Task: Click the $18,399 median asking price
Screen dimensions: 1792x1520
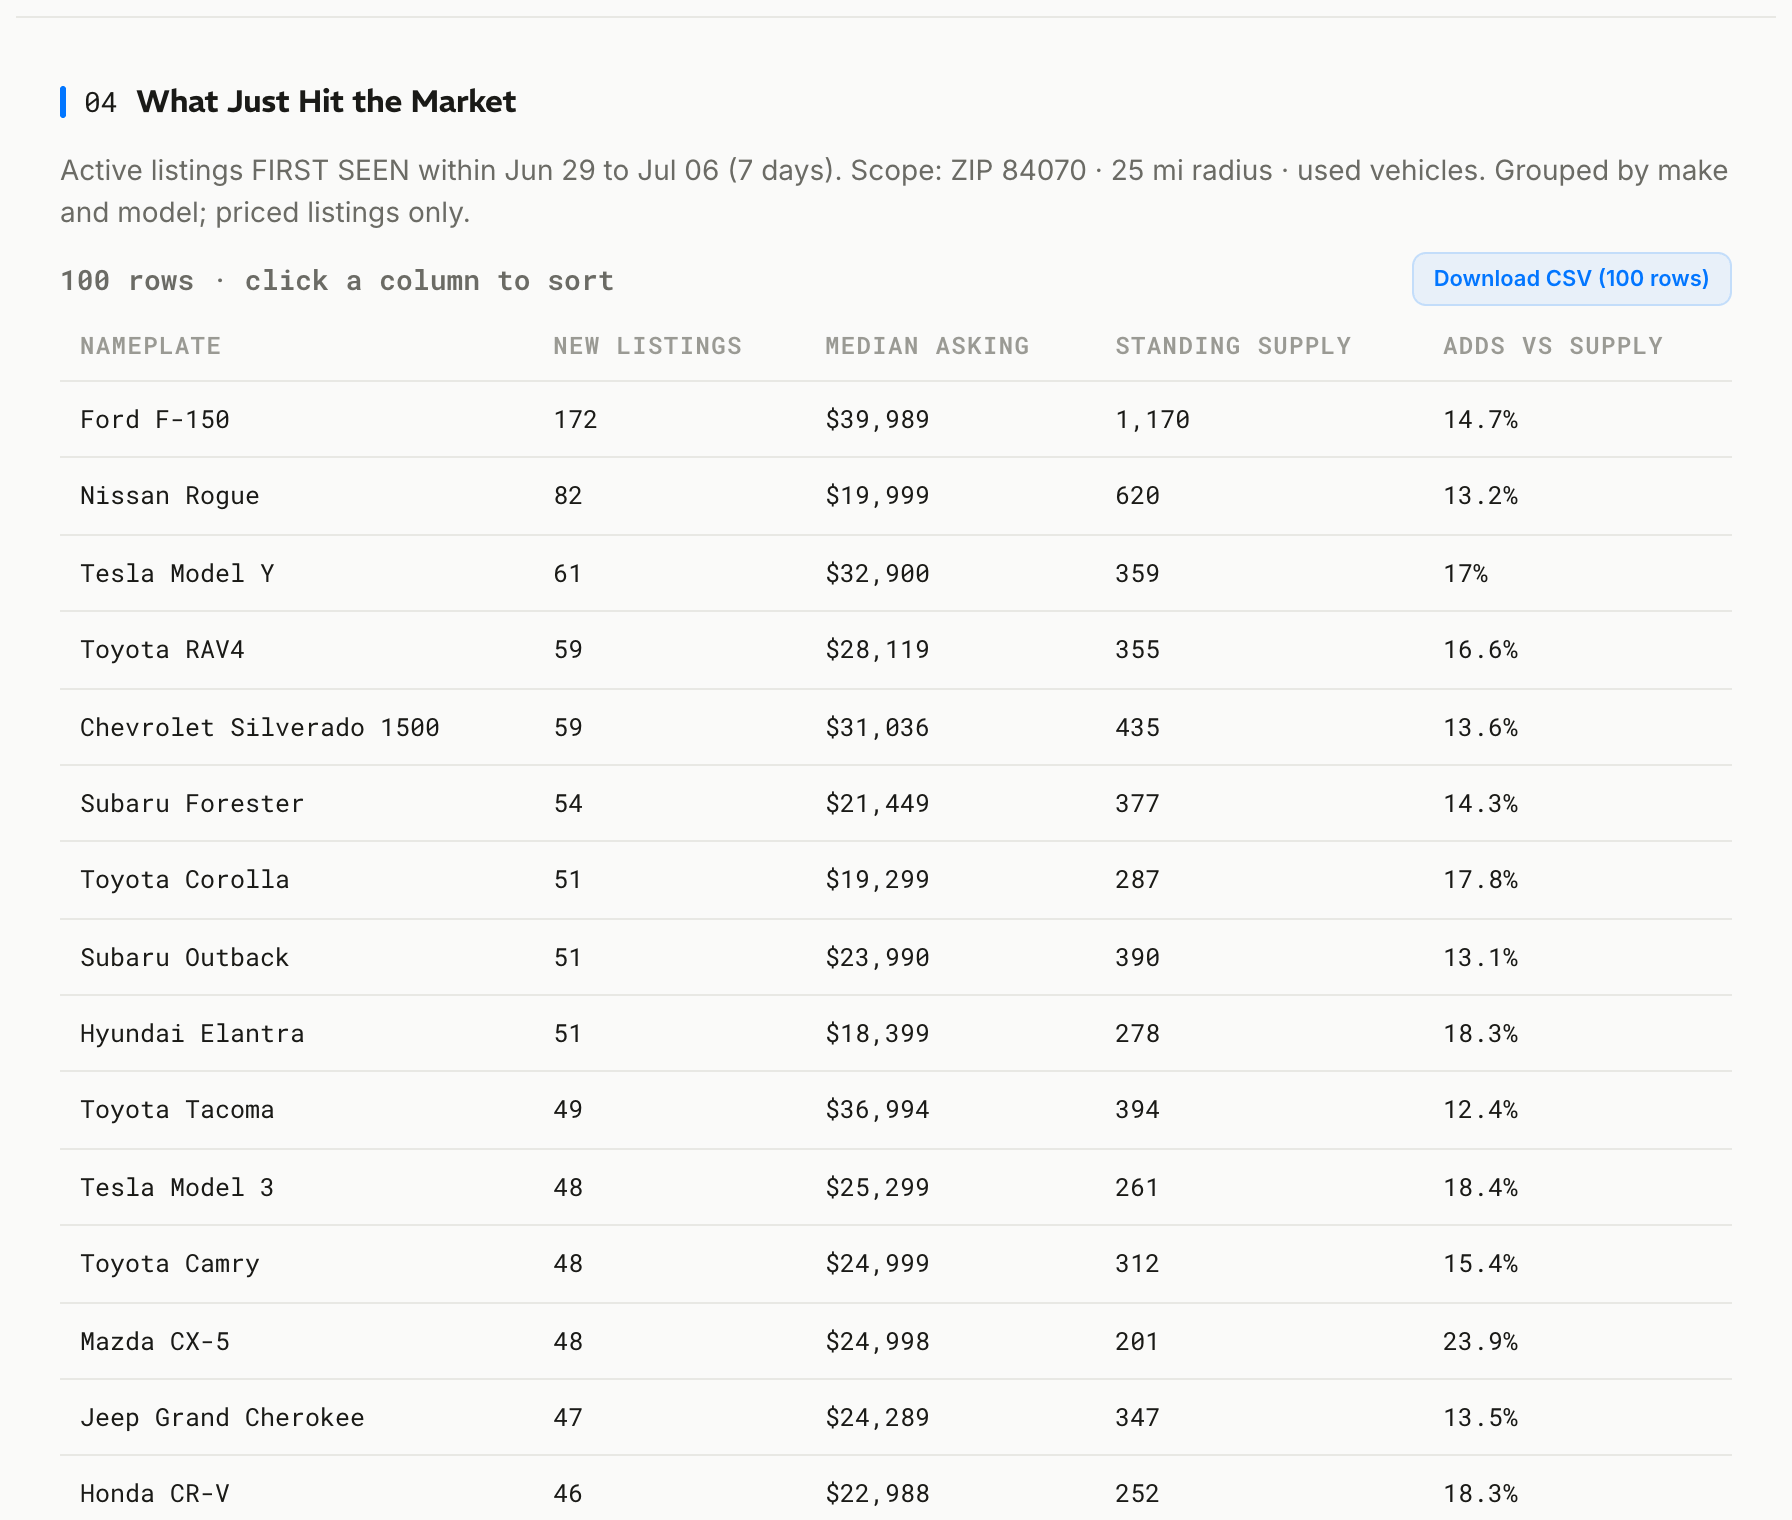Action: click(877, 1033)
